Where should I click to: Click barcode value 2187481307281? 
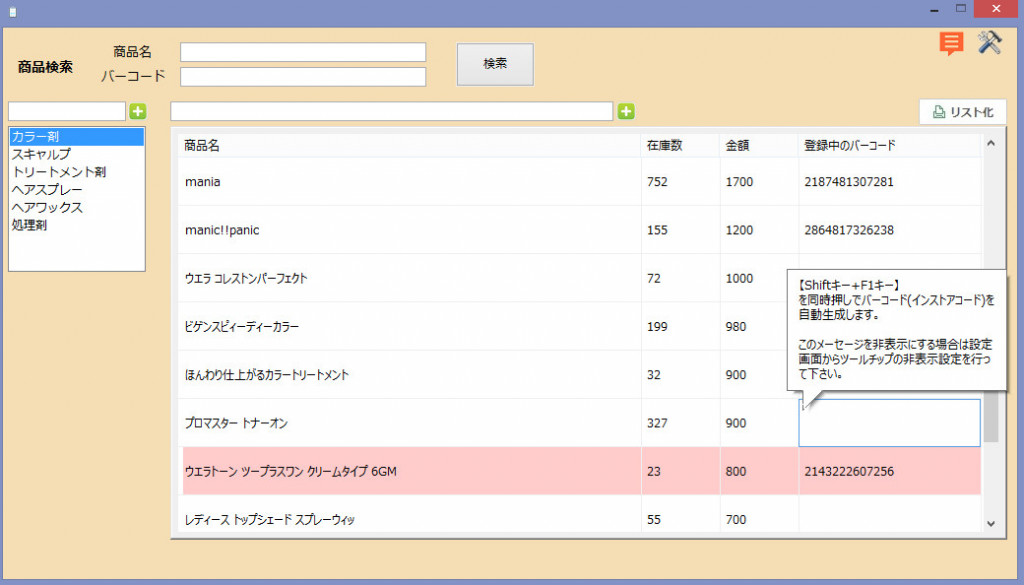[x=849, y=182]
